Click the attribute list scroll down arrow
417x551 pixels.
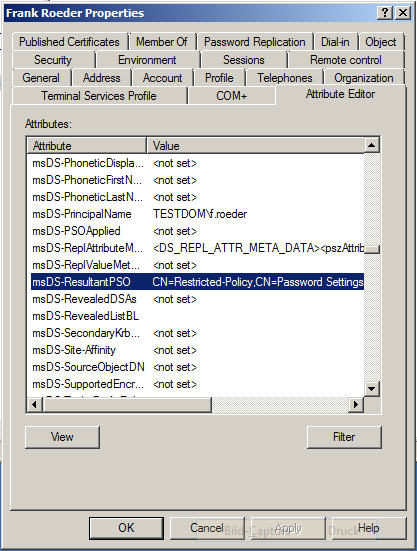372,389
